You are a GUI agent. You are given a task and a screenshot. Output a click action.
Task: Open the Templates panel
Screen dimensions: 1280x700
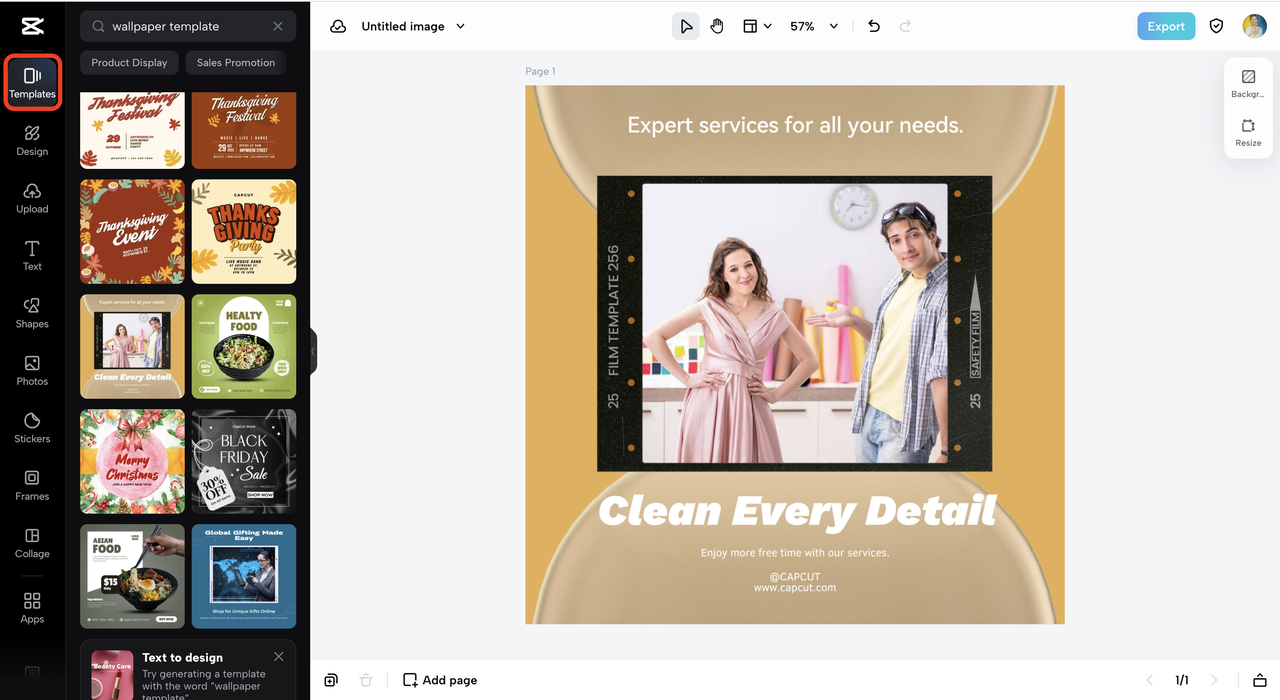[32, 83]
